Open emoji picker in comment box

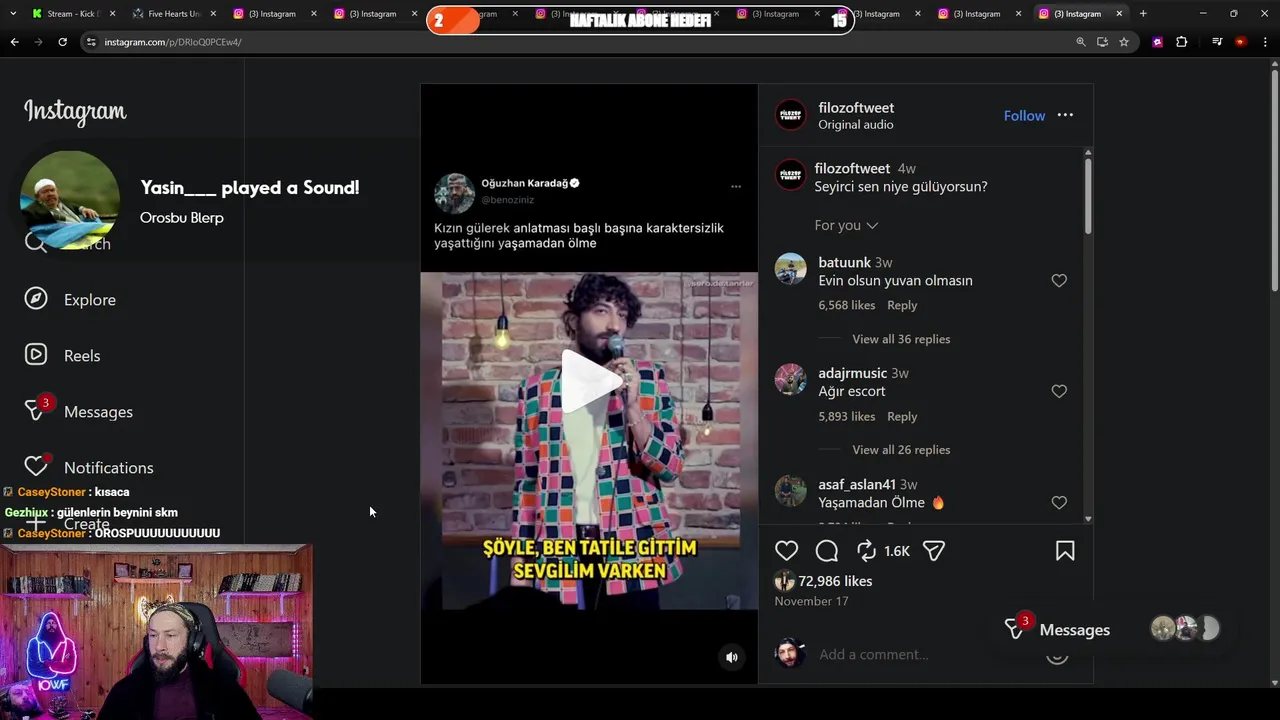click(x=1057, y=655)
